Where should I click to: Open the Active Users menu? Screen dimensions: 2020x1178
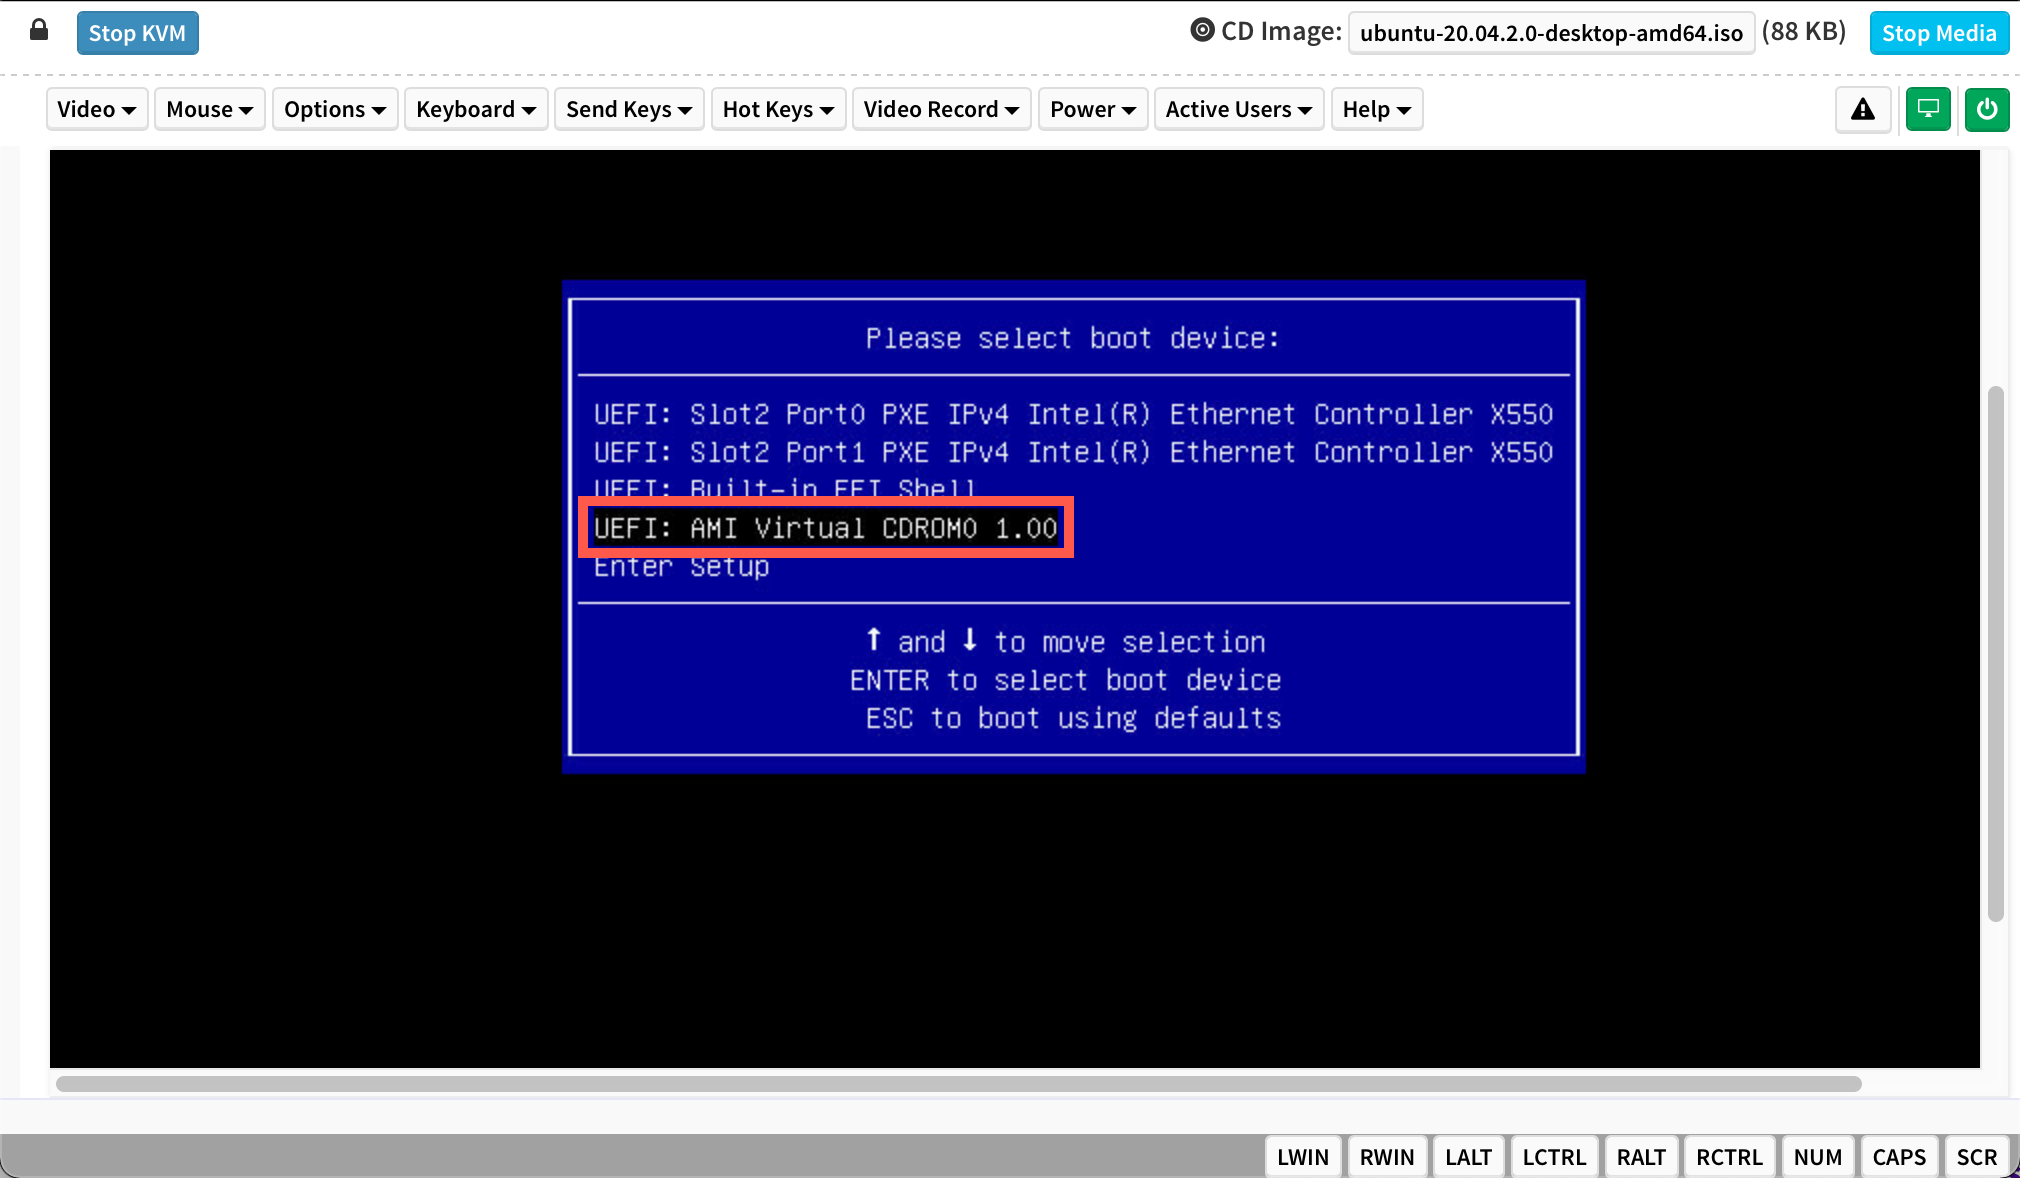click(1238, 109)
